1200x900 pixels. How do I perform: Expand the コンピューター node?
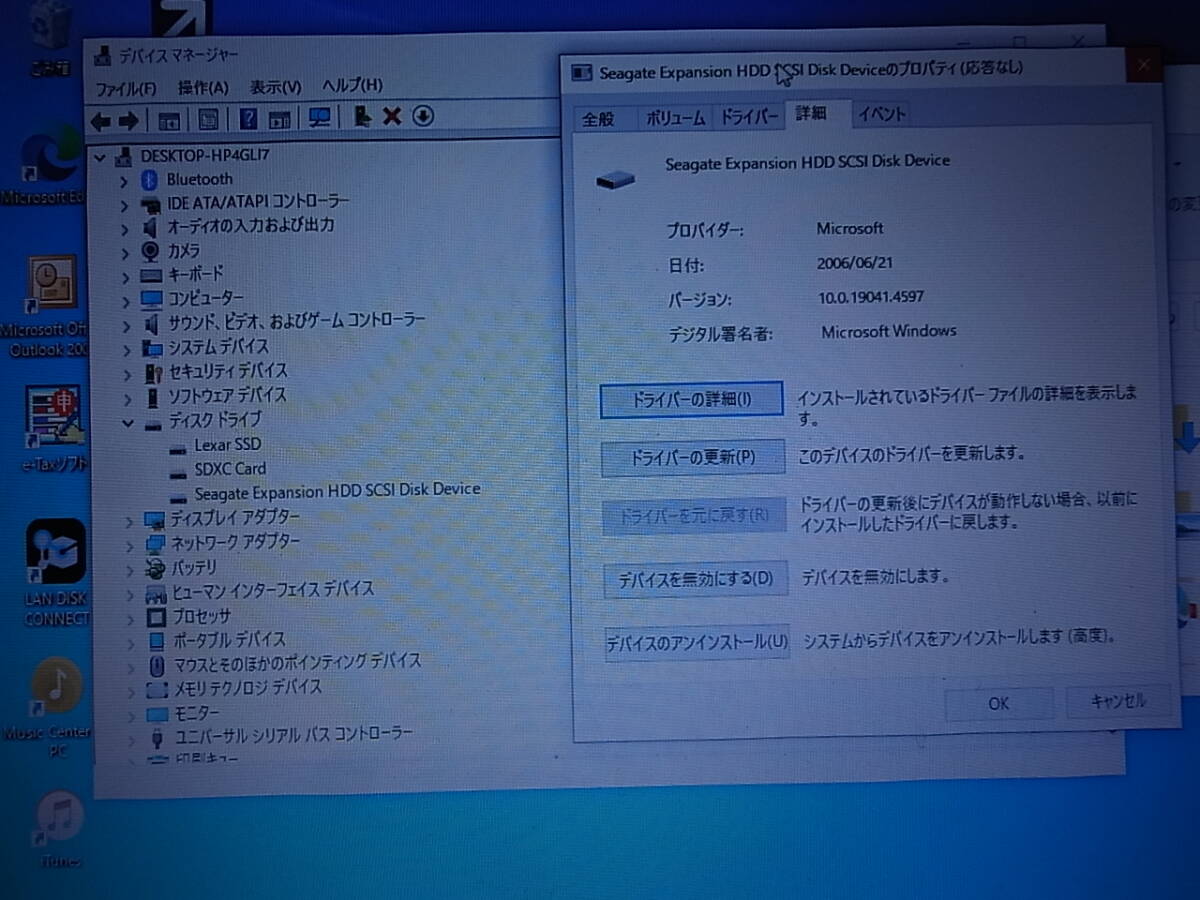pos(125,301)
